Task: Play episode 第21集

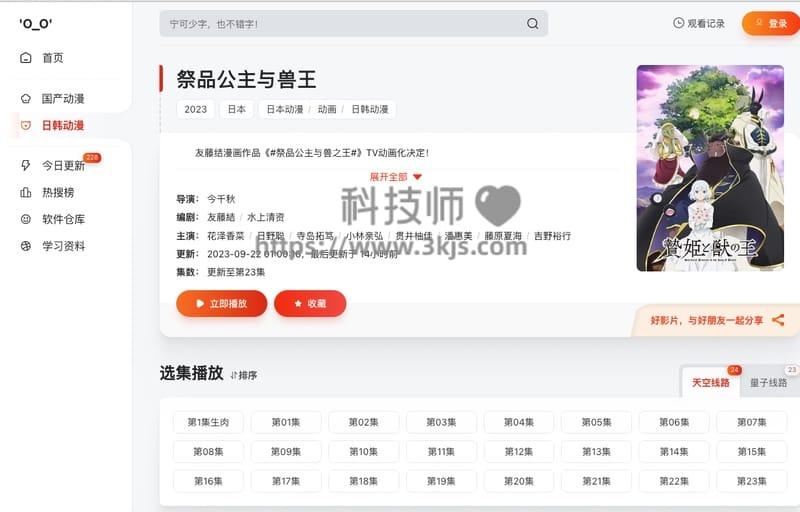Action: (x=596, y=481)
